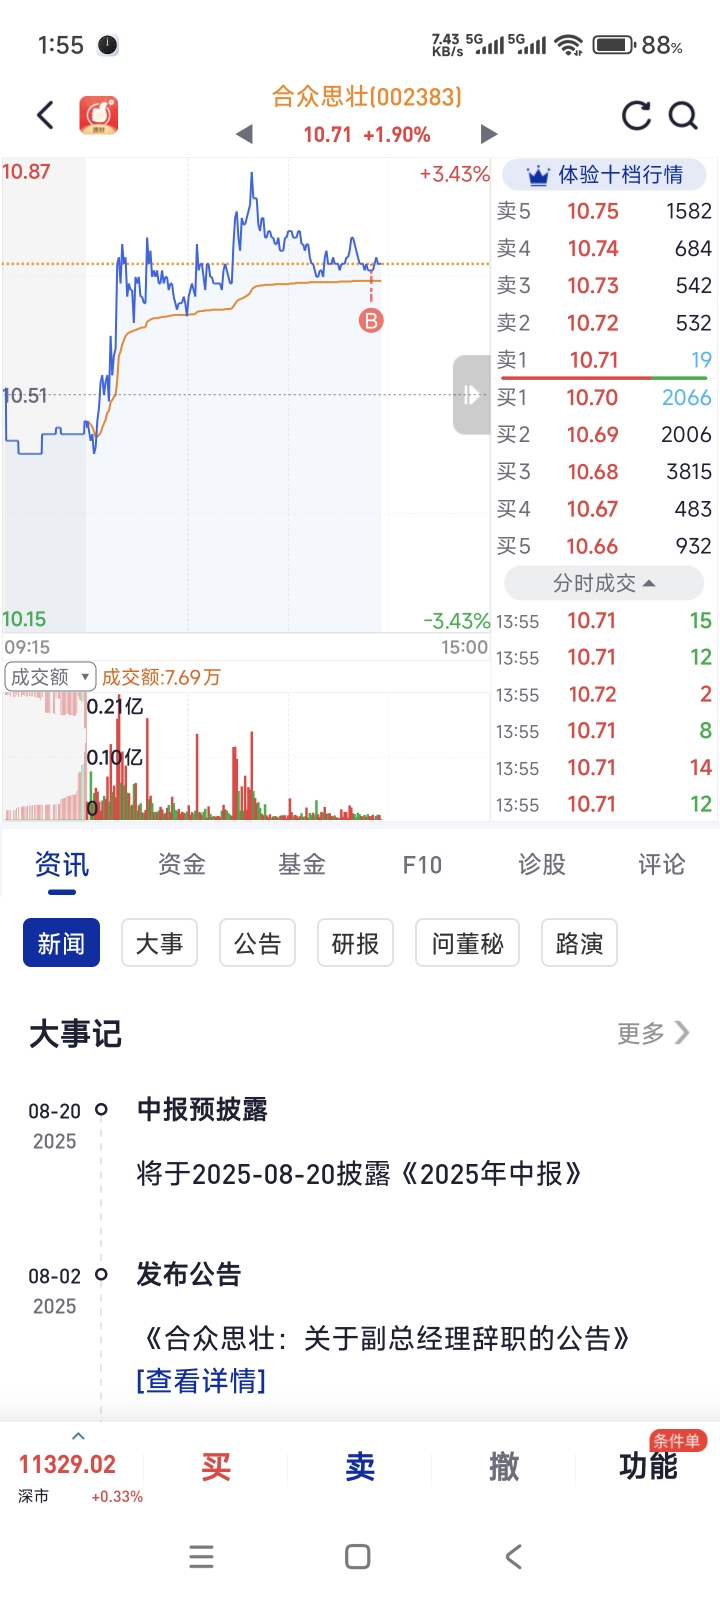Select sell level 卖5 at 10.75

[604, 211]
